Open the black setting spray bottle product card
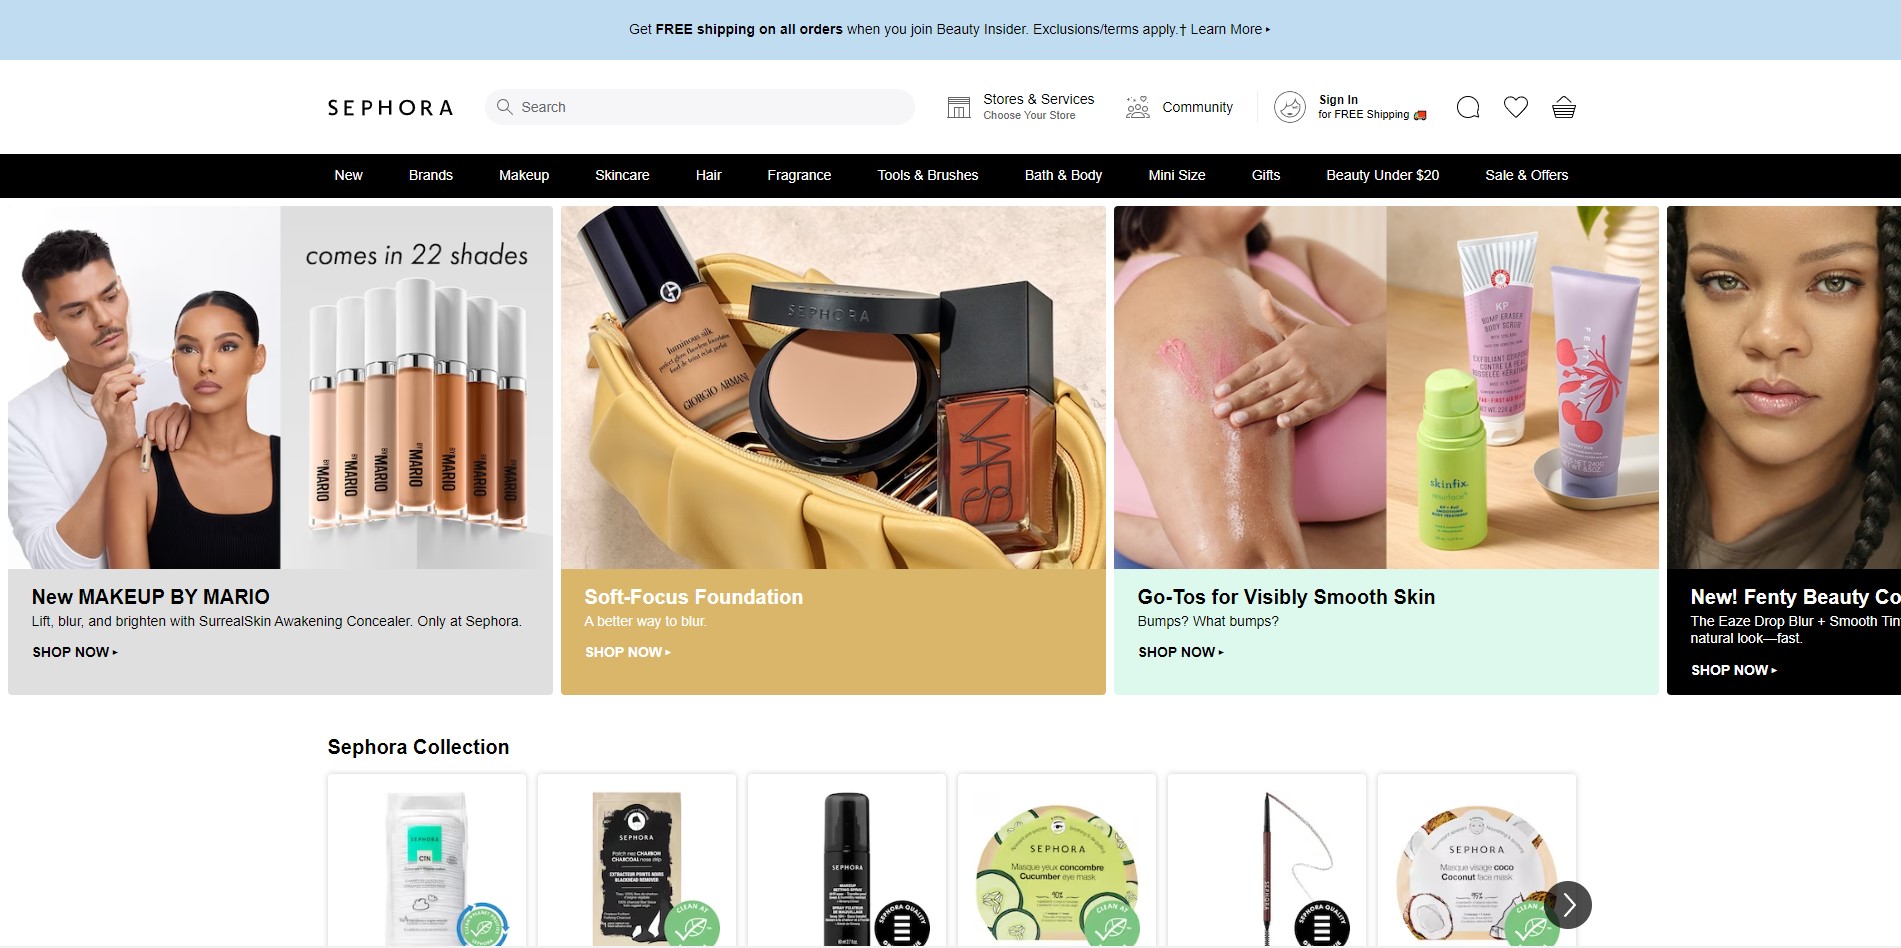1901x948 pixels. pos(847,861)
